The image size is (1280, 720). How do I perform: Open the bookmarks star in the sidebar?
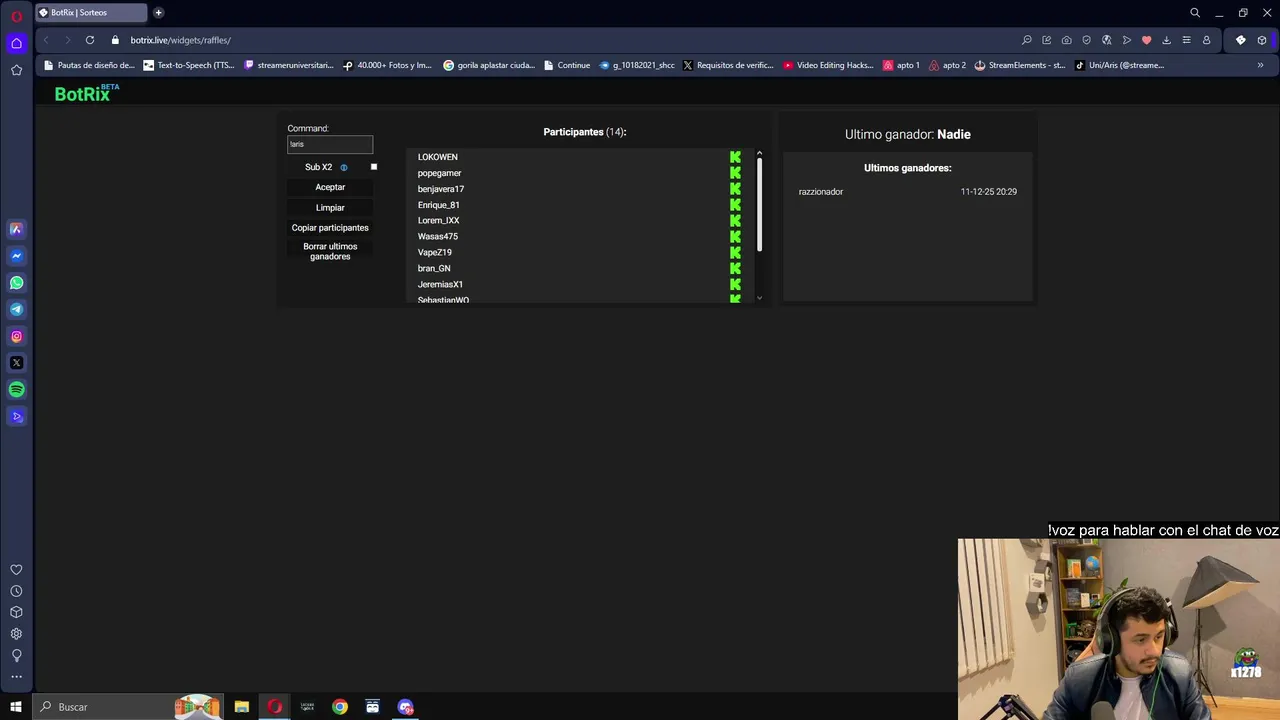tap(16, 70)
